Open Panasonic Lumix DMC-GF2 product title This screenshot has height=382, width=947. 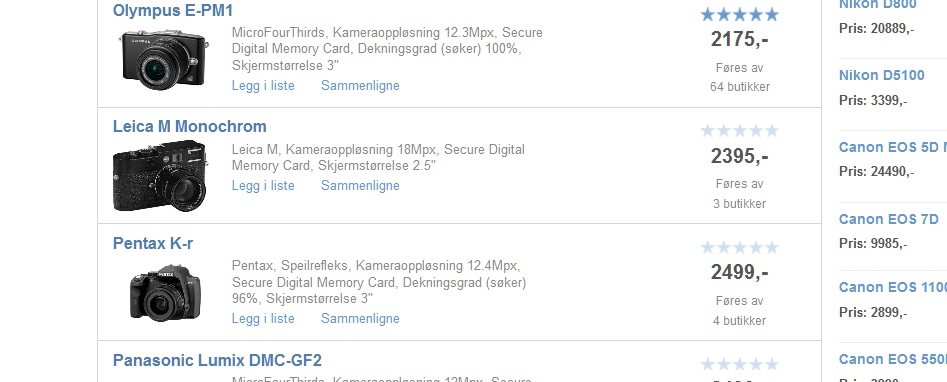[x=217, y=361]
